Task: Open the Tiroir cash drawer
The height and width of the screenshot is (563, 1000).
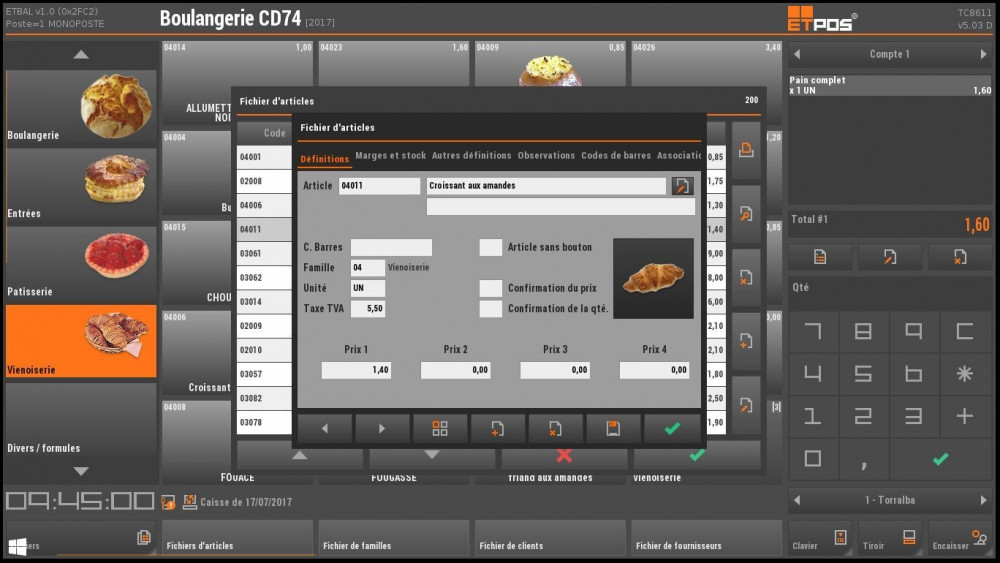Action: (x=892, y=538)
